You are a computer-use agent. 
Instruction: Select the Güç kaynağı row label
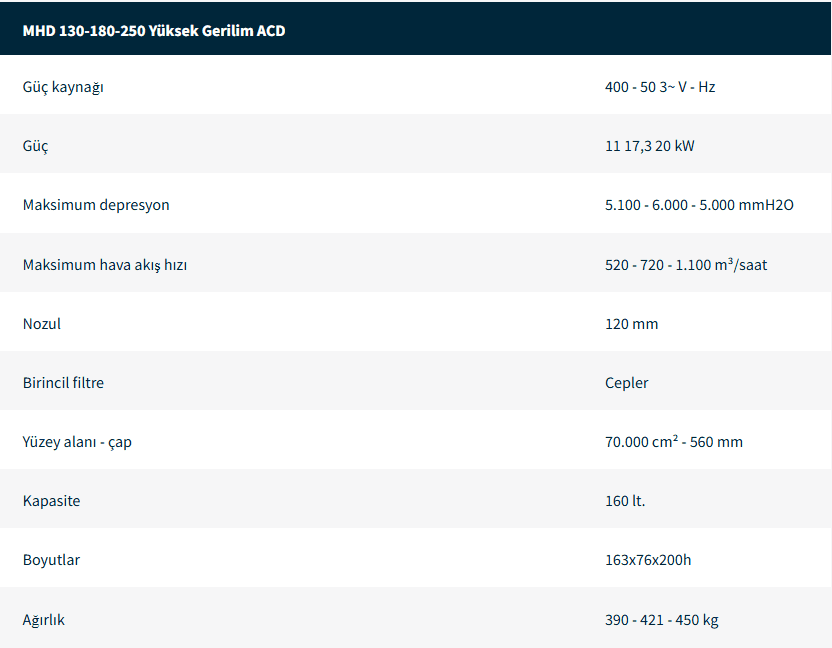tap(63, 87)
